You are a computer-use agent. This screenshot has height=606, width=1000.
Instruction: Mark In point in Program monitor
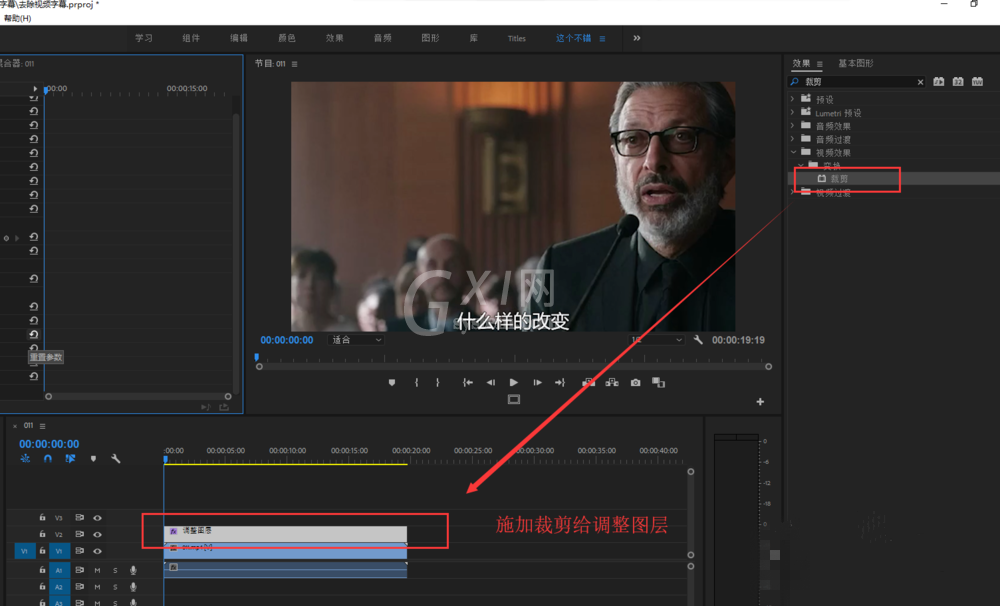coord(416,383)
